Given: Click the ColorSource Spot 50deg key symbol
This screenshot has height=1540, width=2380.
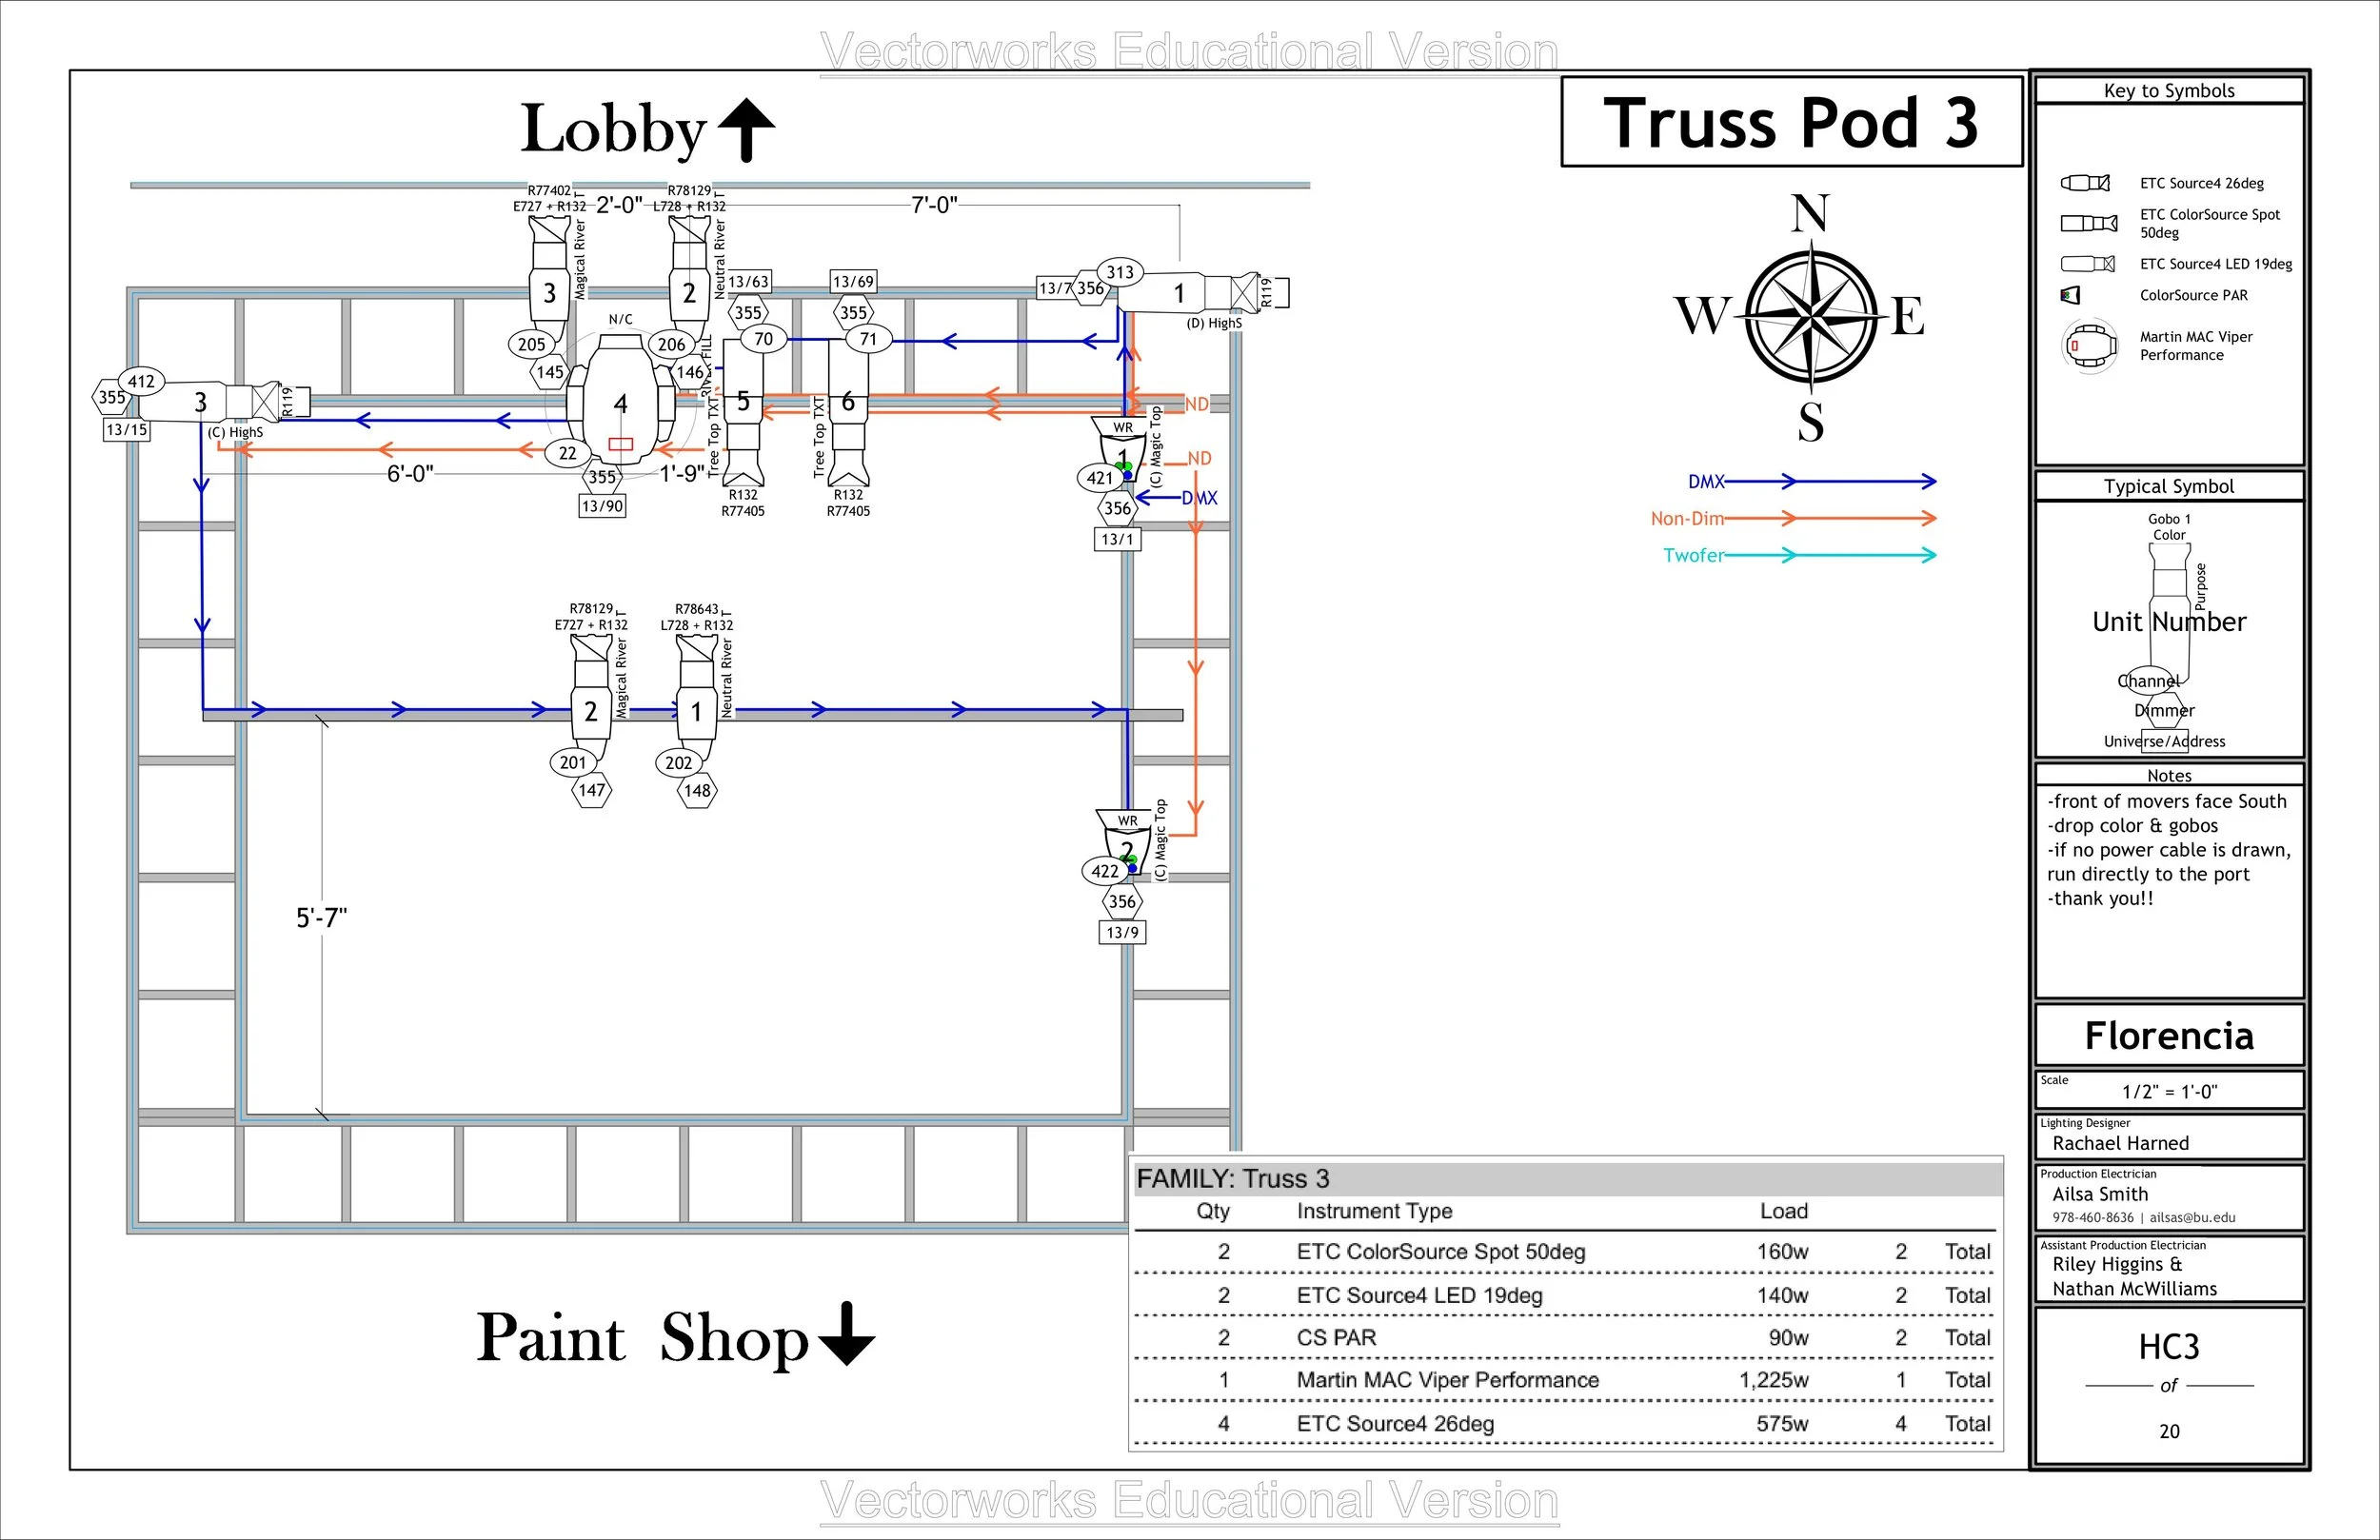Looking at the screenshot, I should (2088, 223).
